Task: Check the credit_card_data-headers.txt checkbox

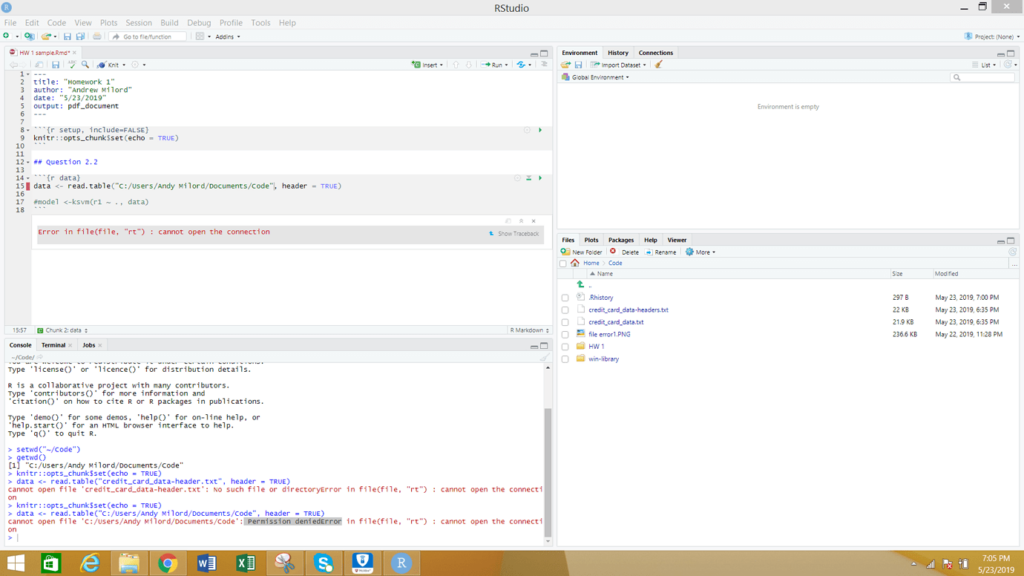Action: 566,310
